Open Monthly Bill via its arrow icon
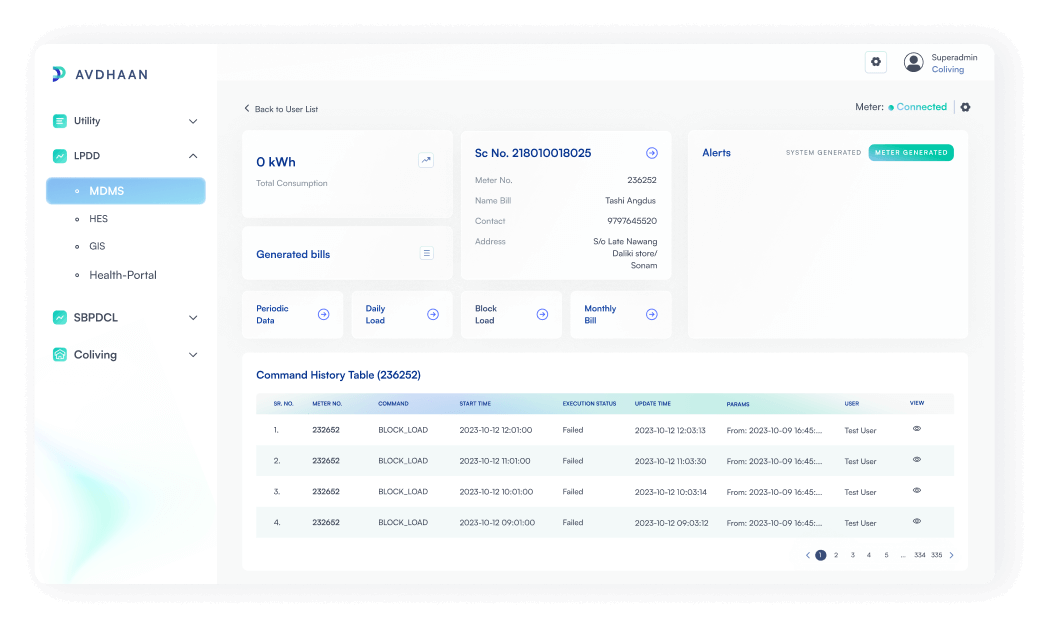This screenshot has width=1049, height=628. tap(651, 313)
